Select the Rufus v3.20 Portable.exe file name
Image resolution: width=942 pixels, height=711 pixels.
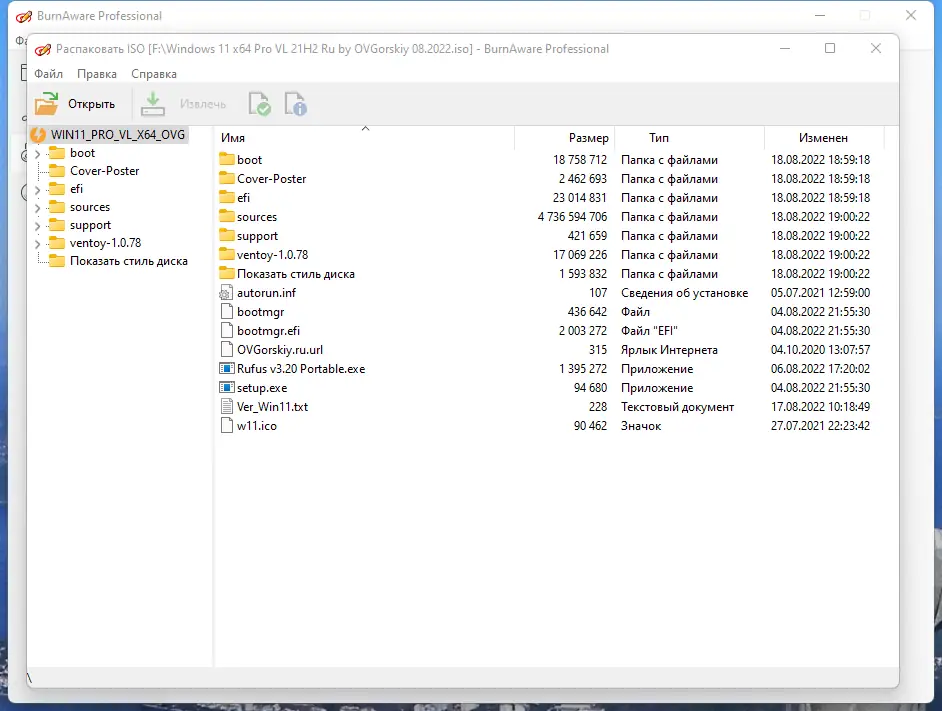[301, 368]
